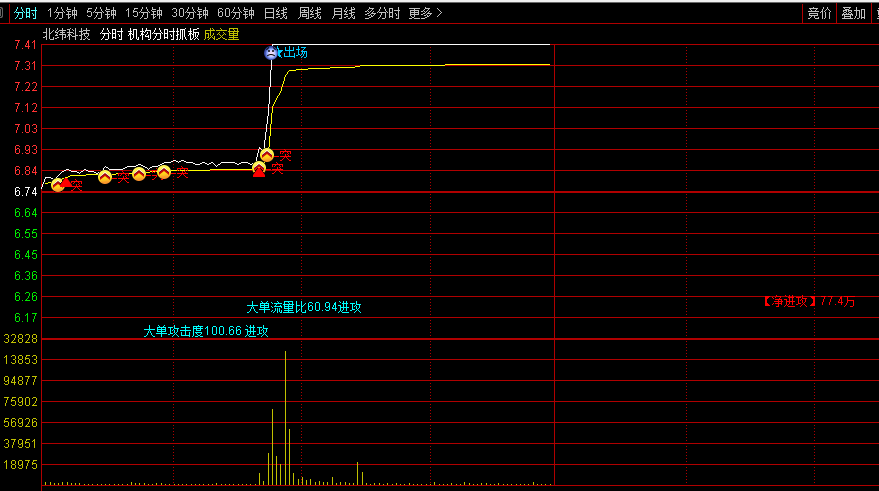Switch to 月线 monthly chart
Viewport: 879px width, 491px height.
coord(343,13)
